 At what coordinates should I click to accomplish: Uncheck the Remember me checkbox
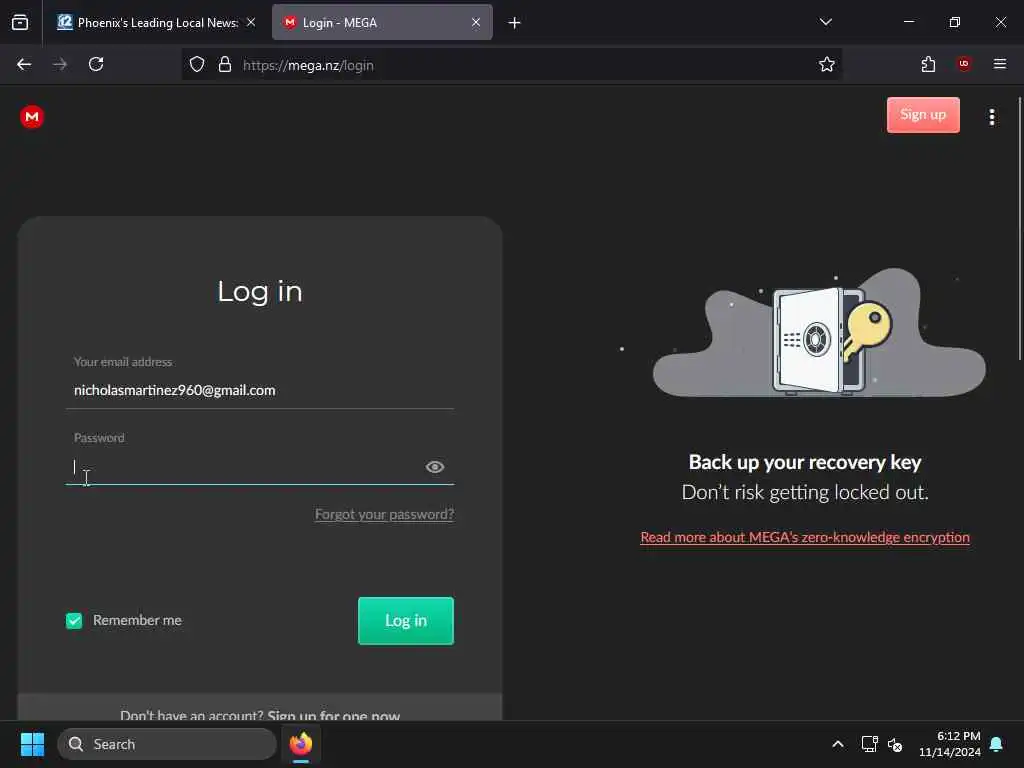click(x=74, y=620)
